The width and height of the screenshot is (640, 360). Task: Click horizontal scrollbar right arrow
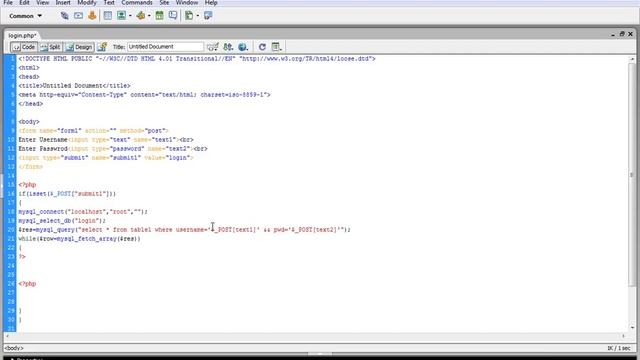[623, 336]
